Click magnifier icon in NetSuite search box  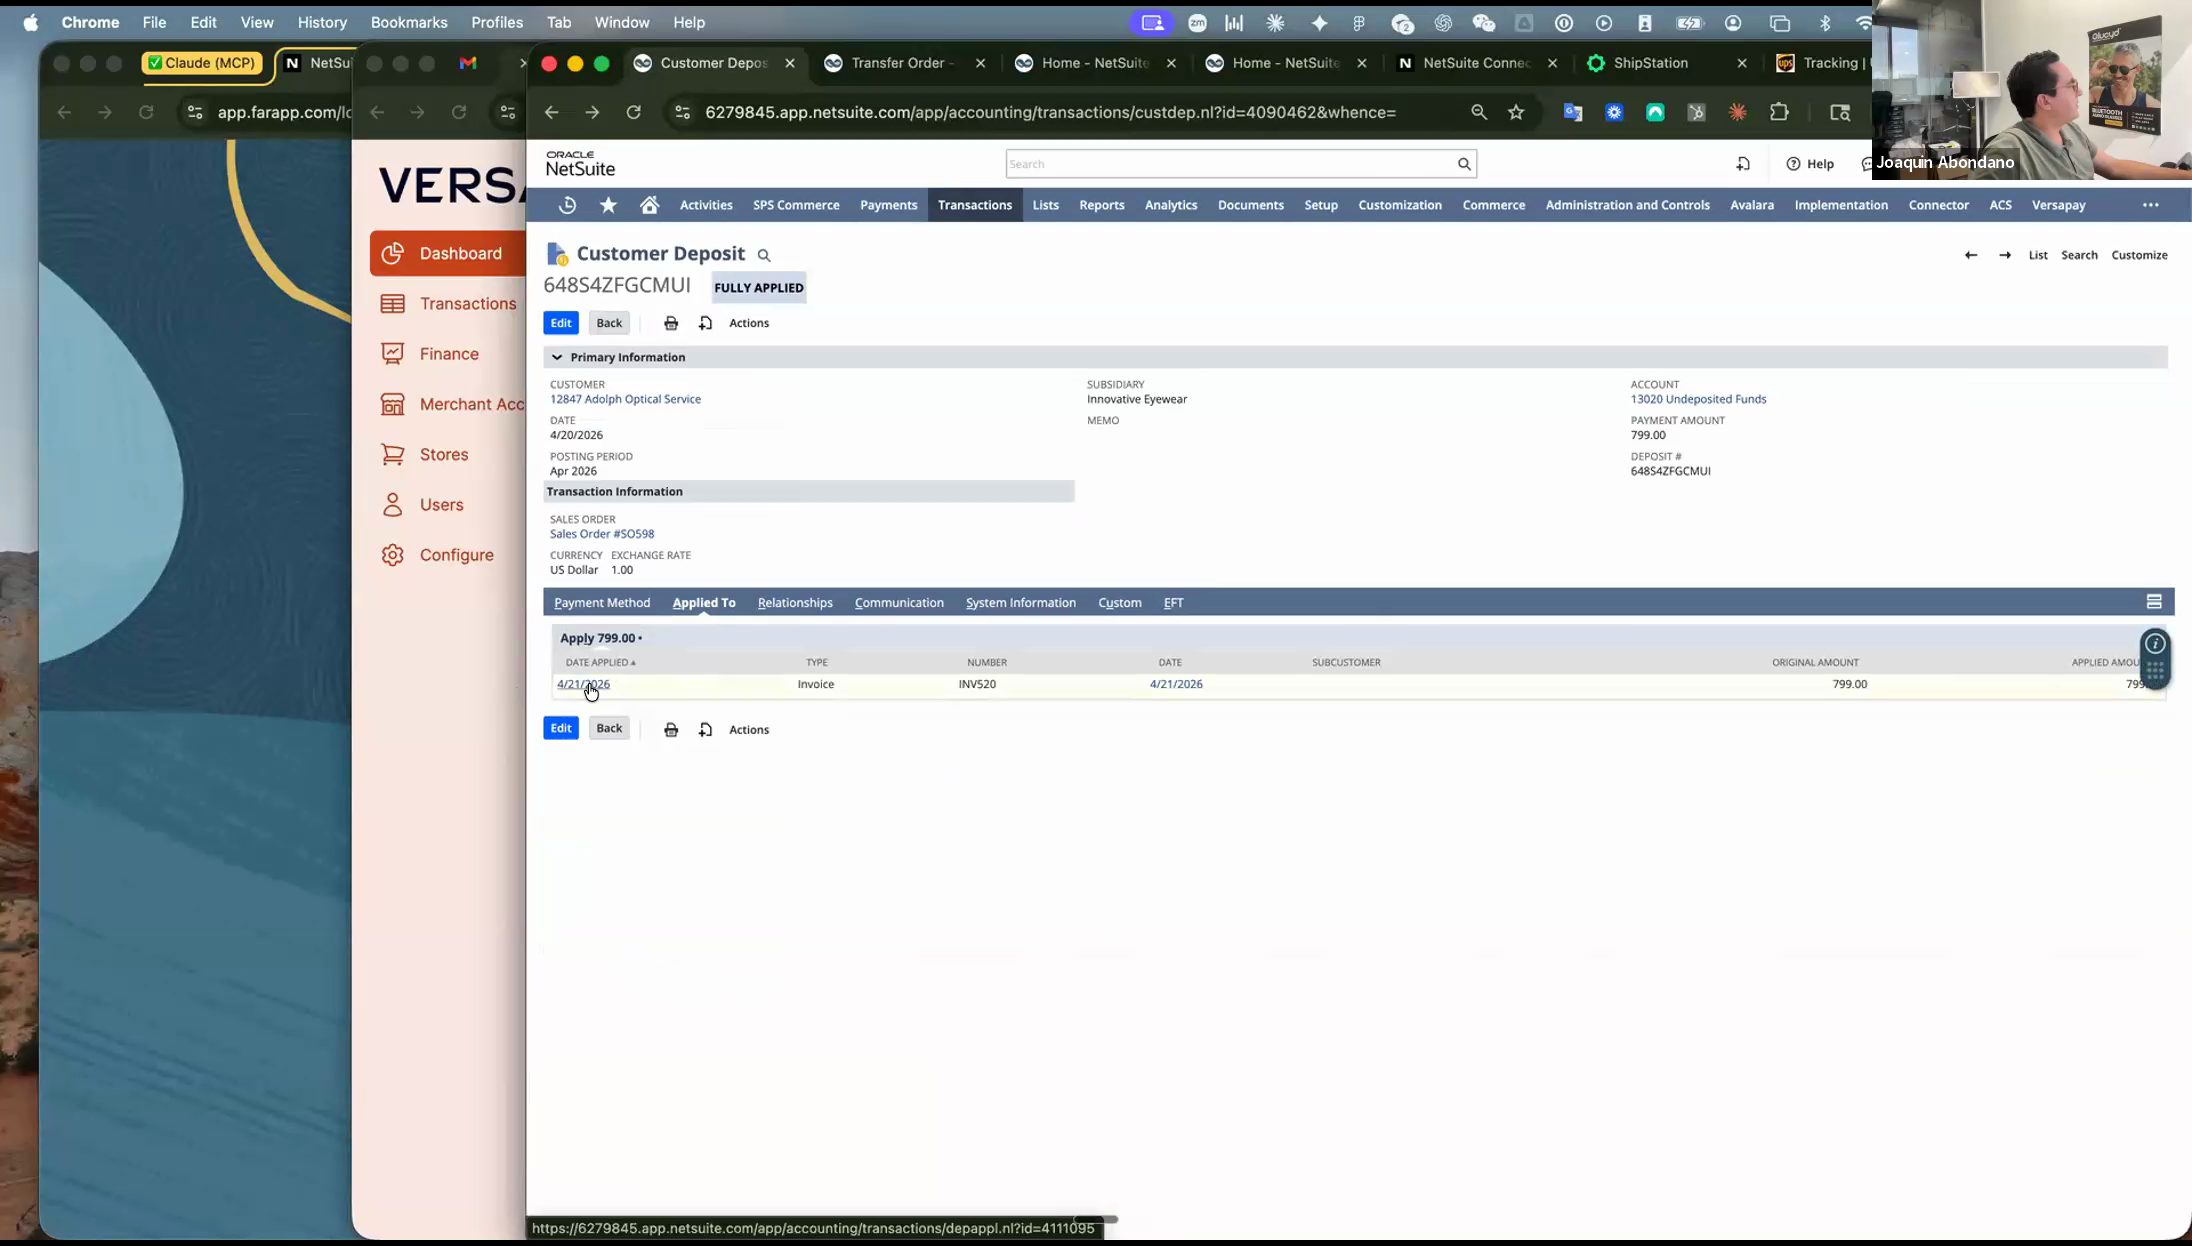[1464, 164]
